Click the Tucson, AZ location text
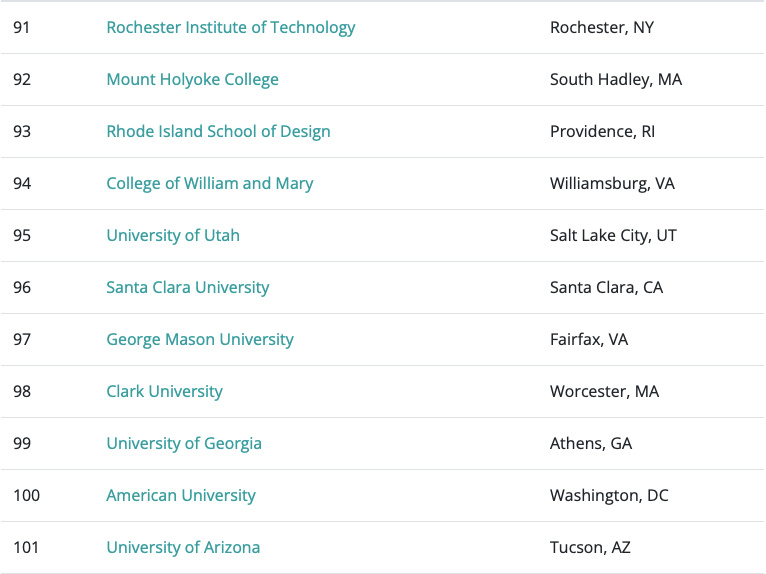This screenshot has height=574, width=766. click(590, 548)
